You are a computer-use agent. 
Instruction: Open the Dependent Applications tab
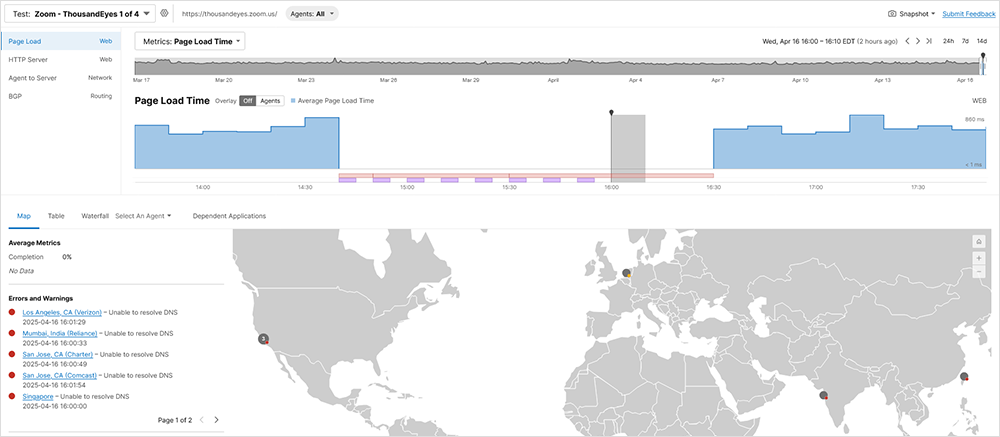point(229,215)
